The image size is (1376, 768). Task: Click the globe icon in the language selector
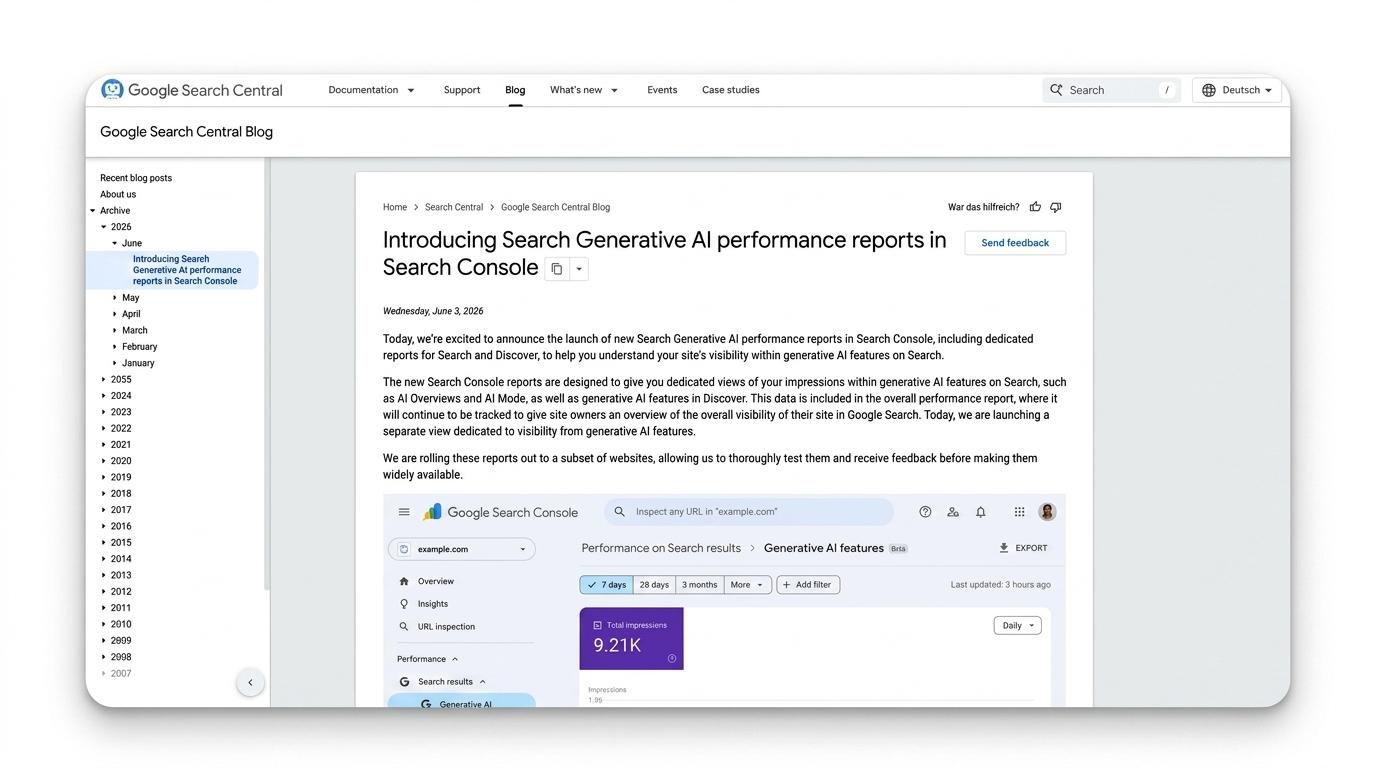click(1209, 90)
